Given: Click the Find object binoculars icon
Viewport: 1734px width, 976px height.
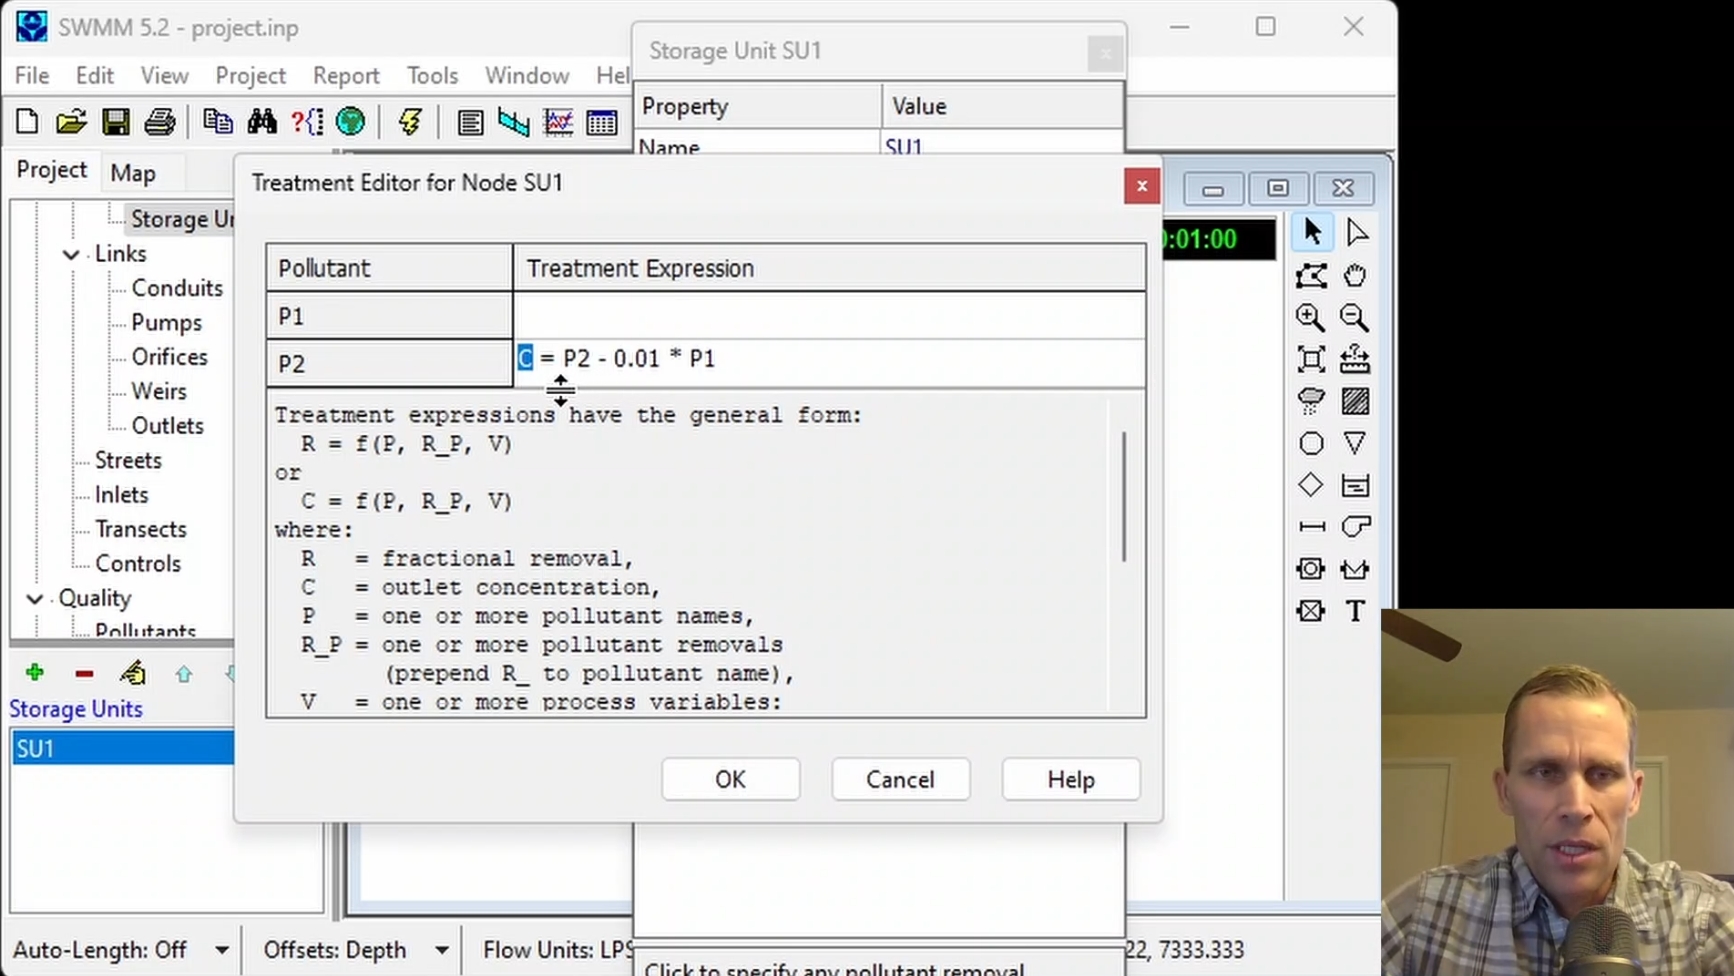Looking at the screenshot, I should tap(262, 122).
